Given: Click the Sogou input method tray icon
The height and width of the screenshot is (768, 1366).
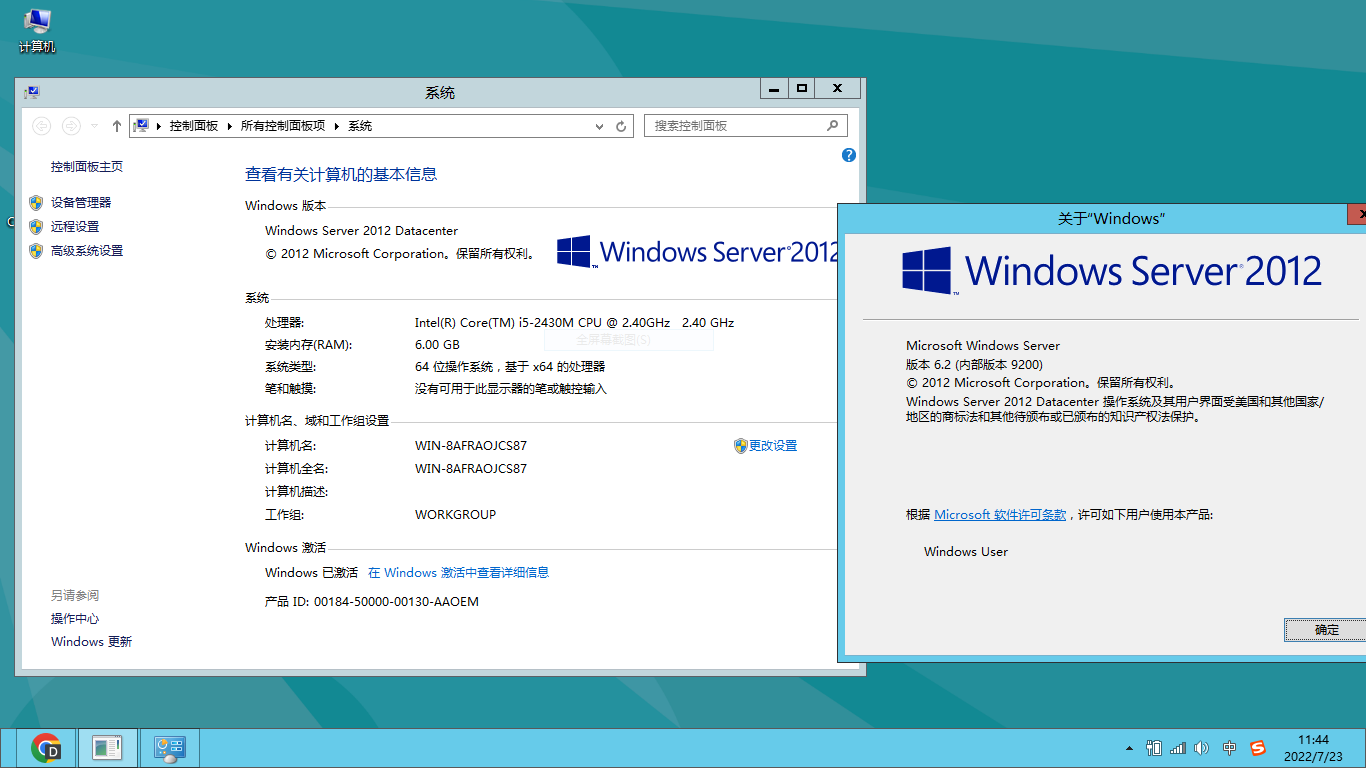Looking at the screenshot, I should [x=1258, y=748].
